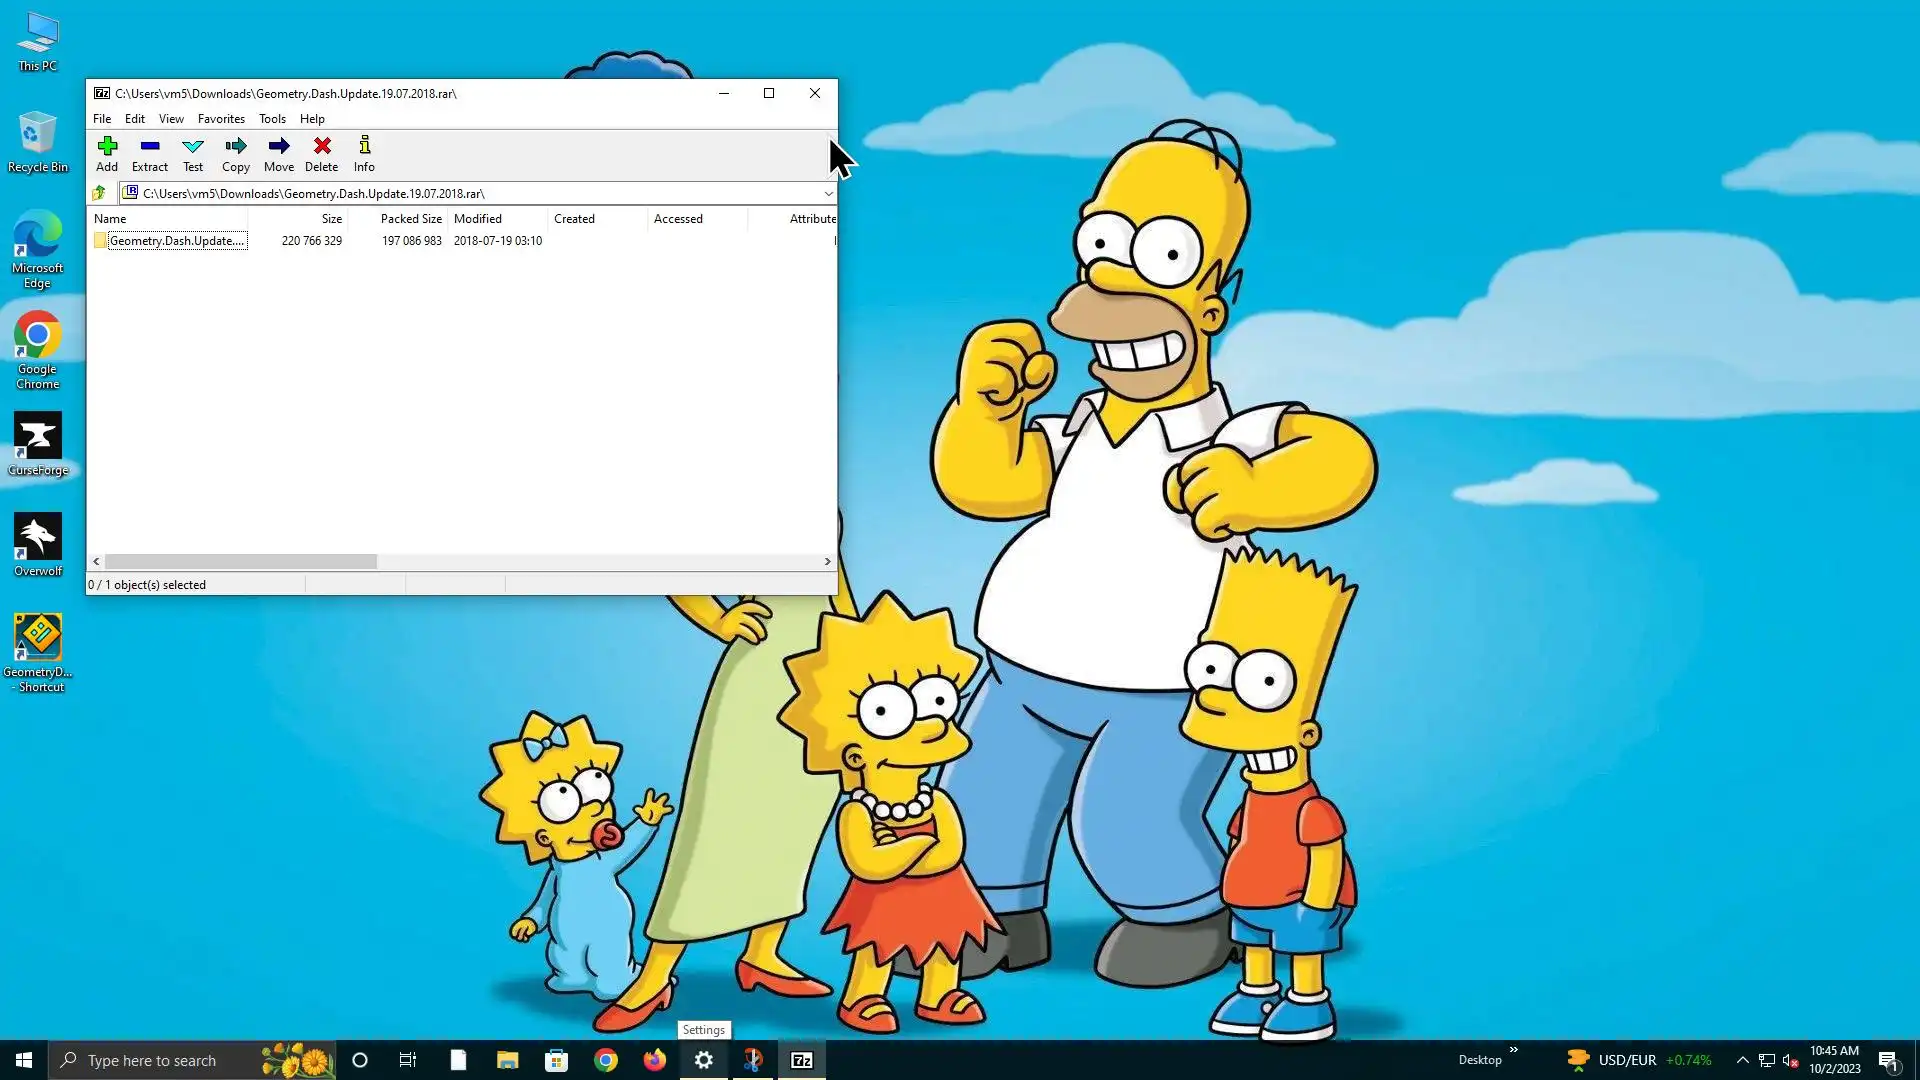Sort by Modified column header
Viewport: 1920px width, 1080px height.
[x=478, y=219]
